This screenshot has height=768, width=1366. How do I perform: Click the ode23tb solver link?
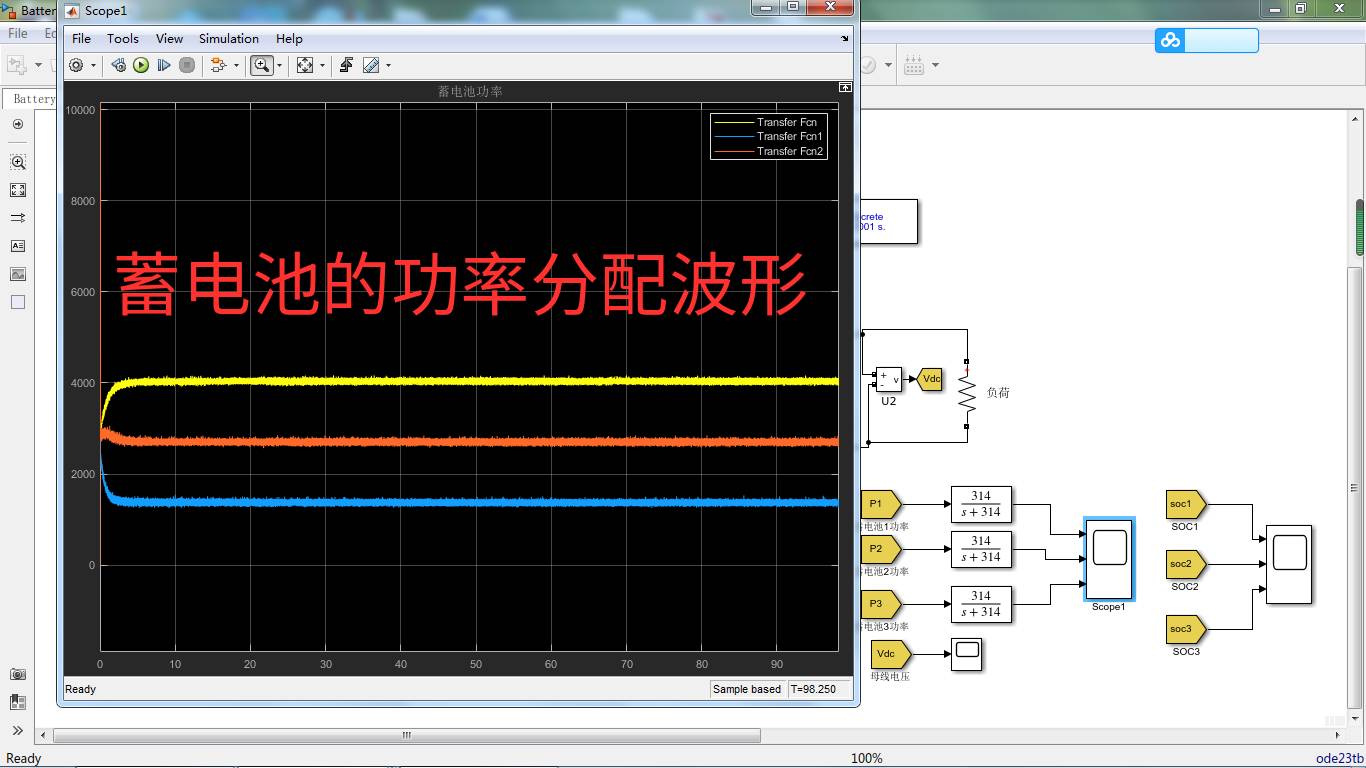(x=1340, y=758)
